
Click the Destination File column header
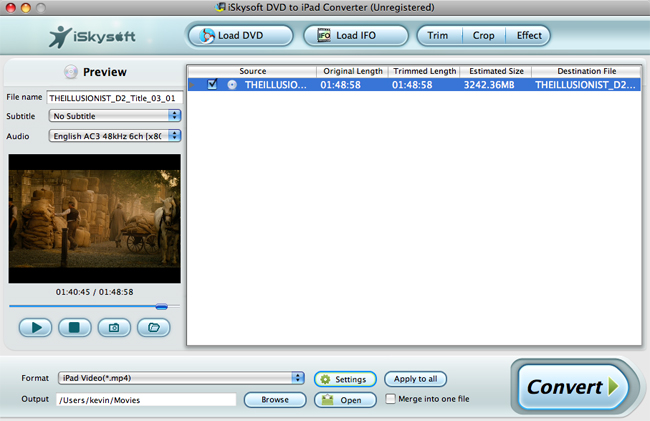[x=586, y=71]
